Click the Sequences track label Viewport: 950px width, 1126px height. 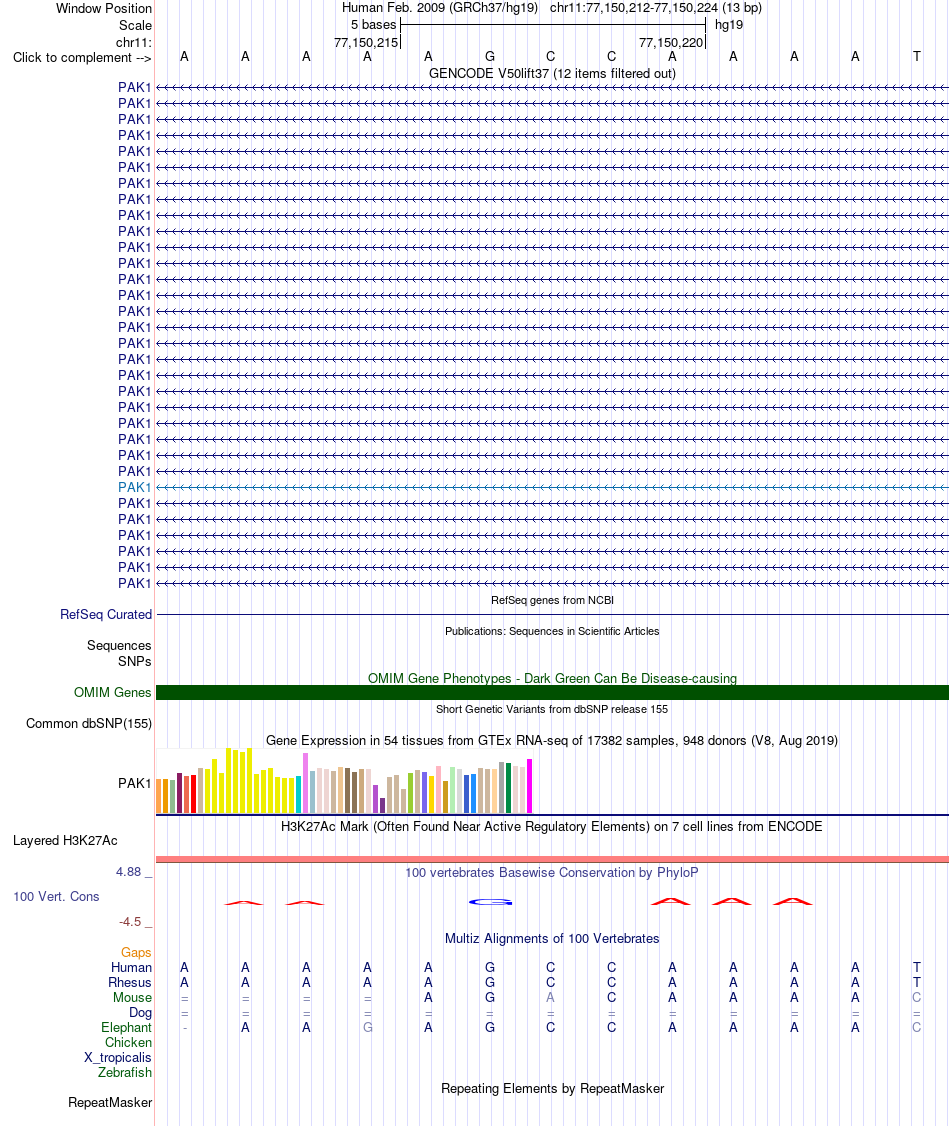(119, 646)
